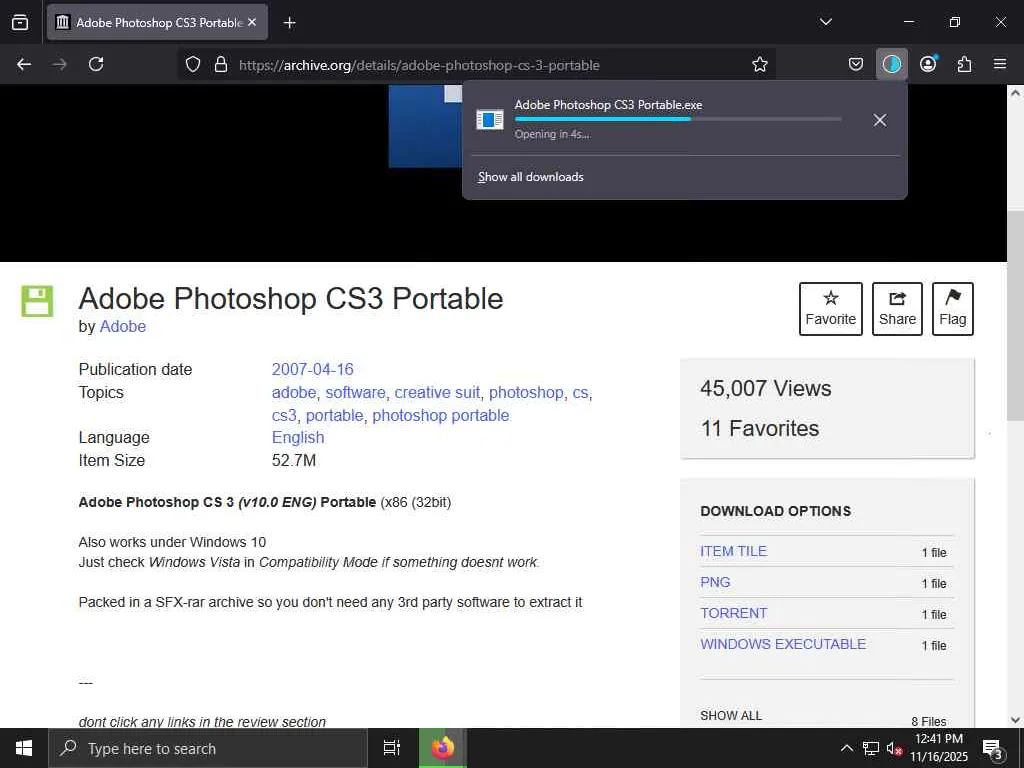
Task: Add this item to Favorites
Action: point(831,309)
